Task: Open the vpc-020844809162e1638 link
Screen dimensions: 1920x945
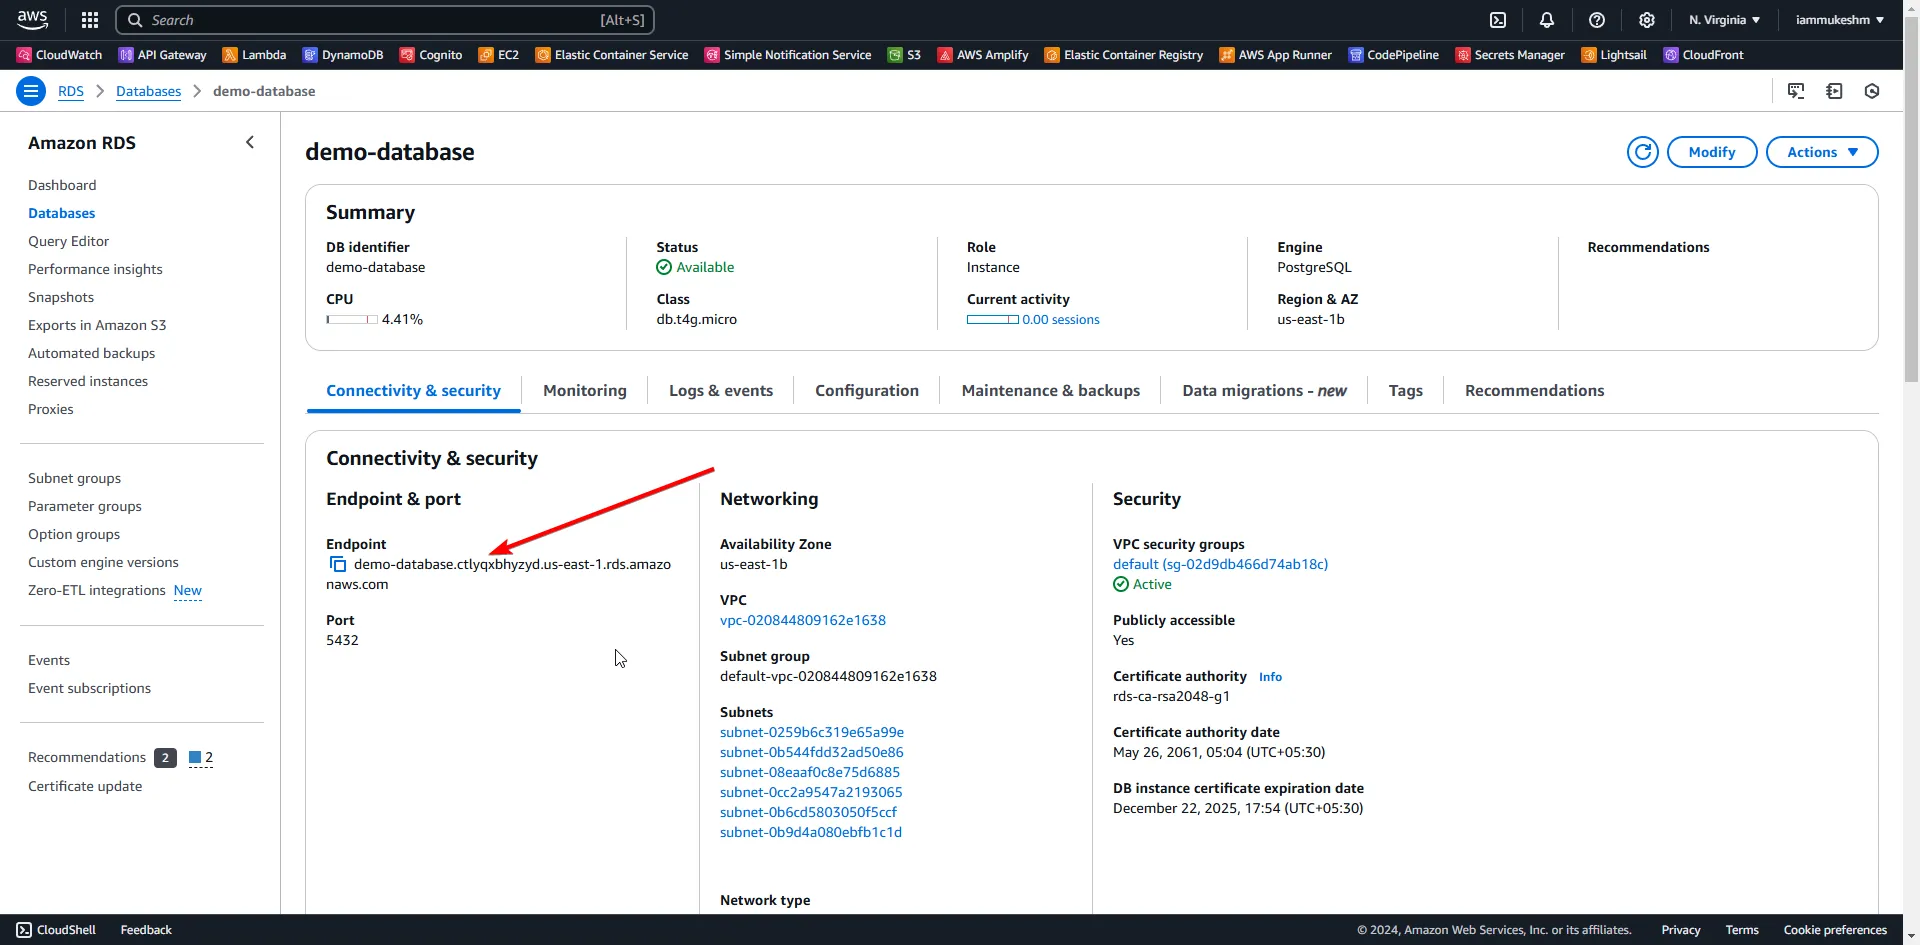Action: coord(802,620)
